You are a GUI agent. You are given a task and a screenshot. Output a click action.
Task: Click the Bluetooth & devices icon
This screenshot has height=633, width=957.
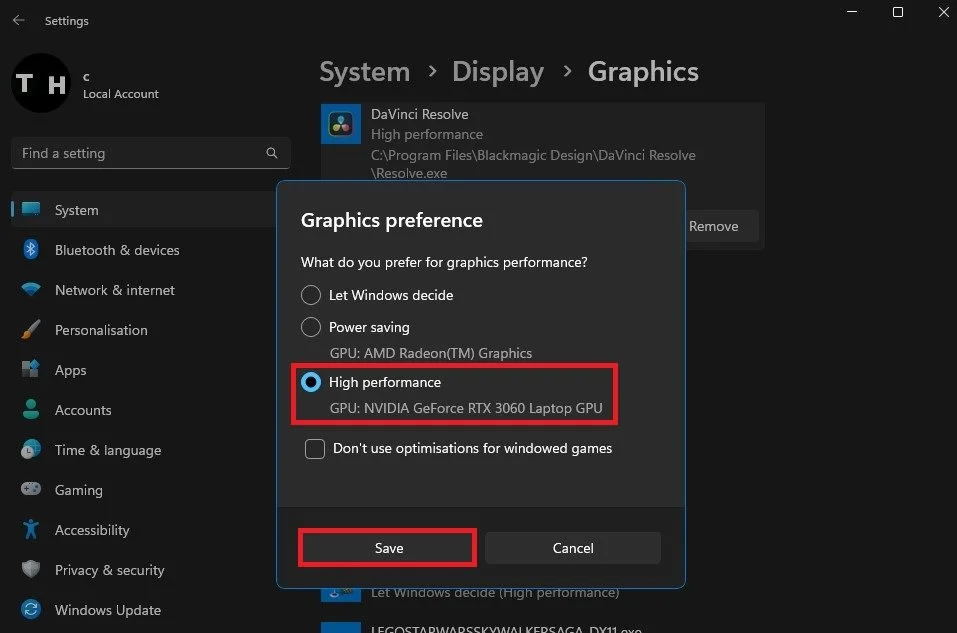(x=31, y=250)
